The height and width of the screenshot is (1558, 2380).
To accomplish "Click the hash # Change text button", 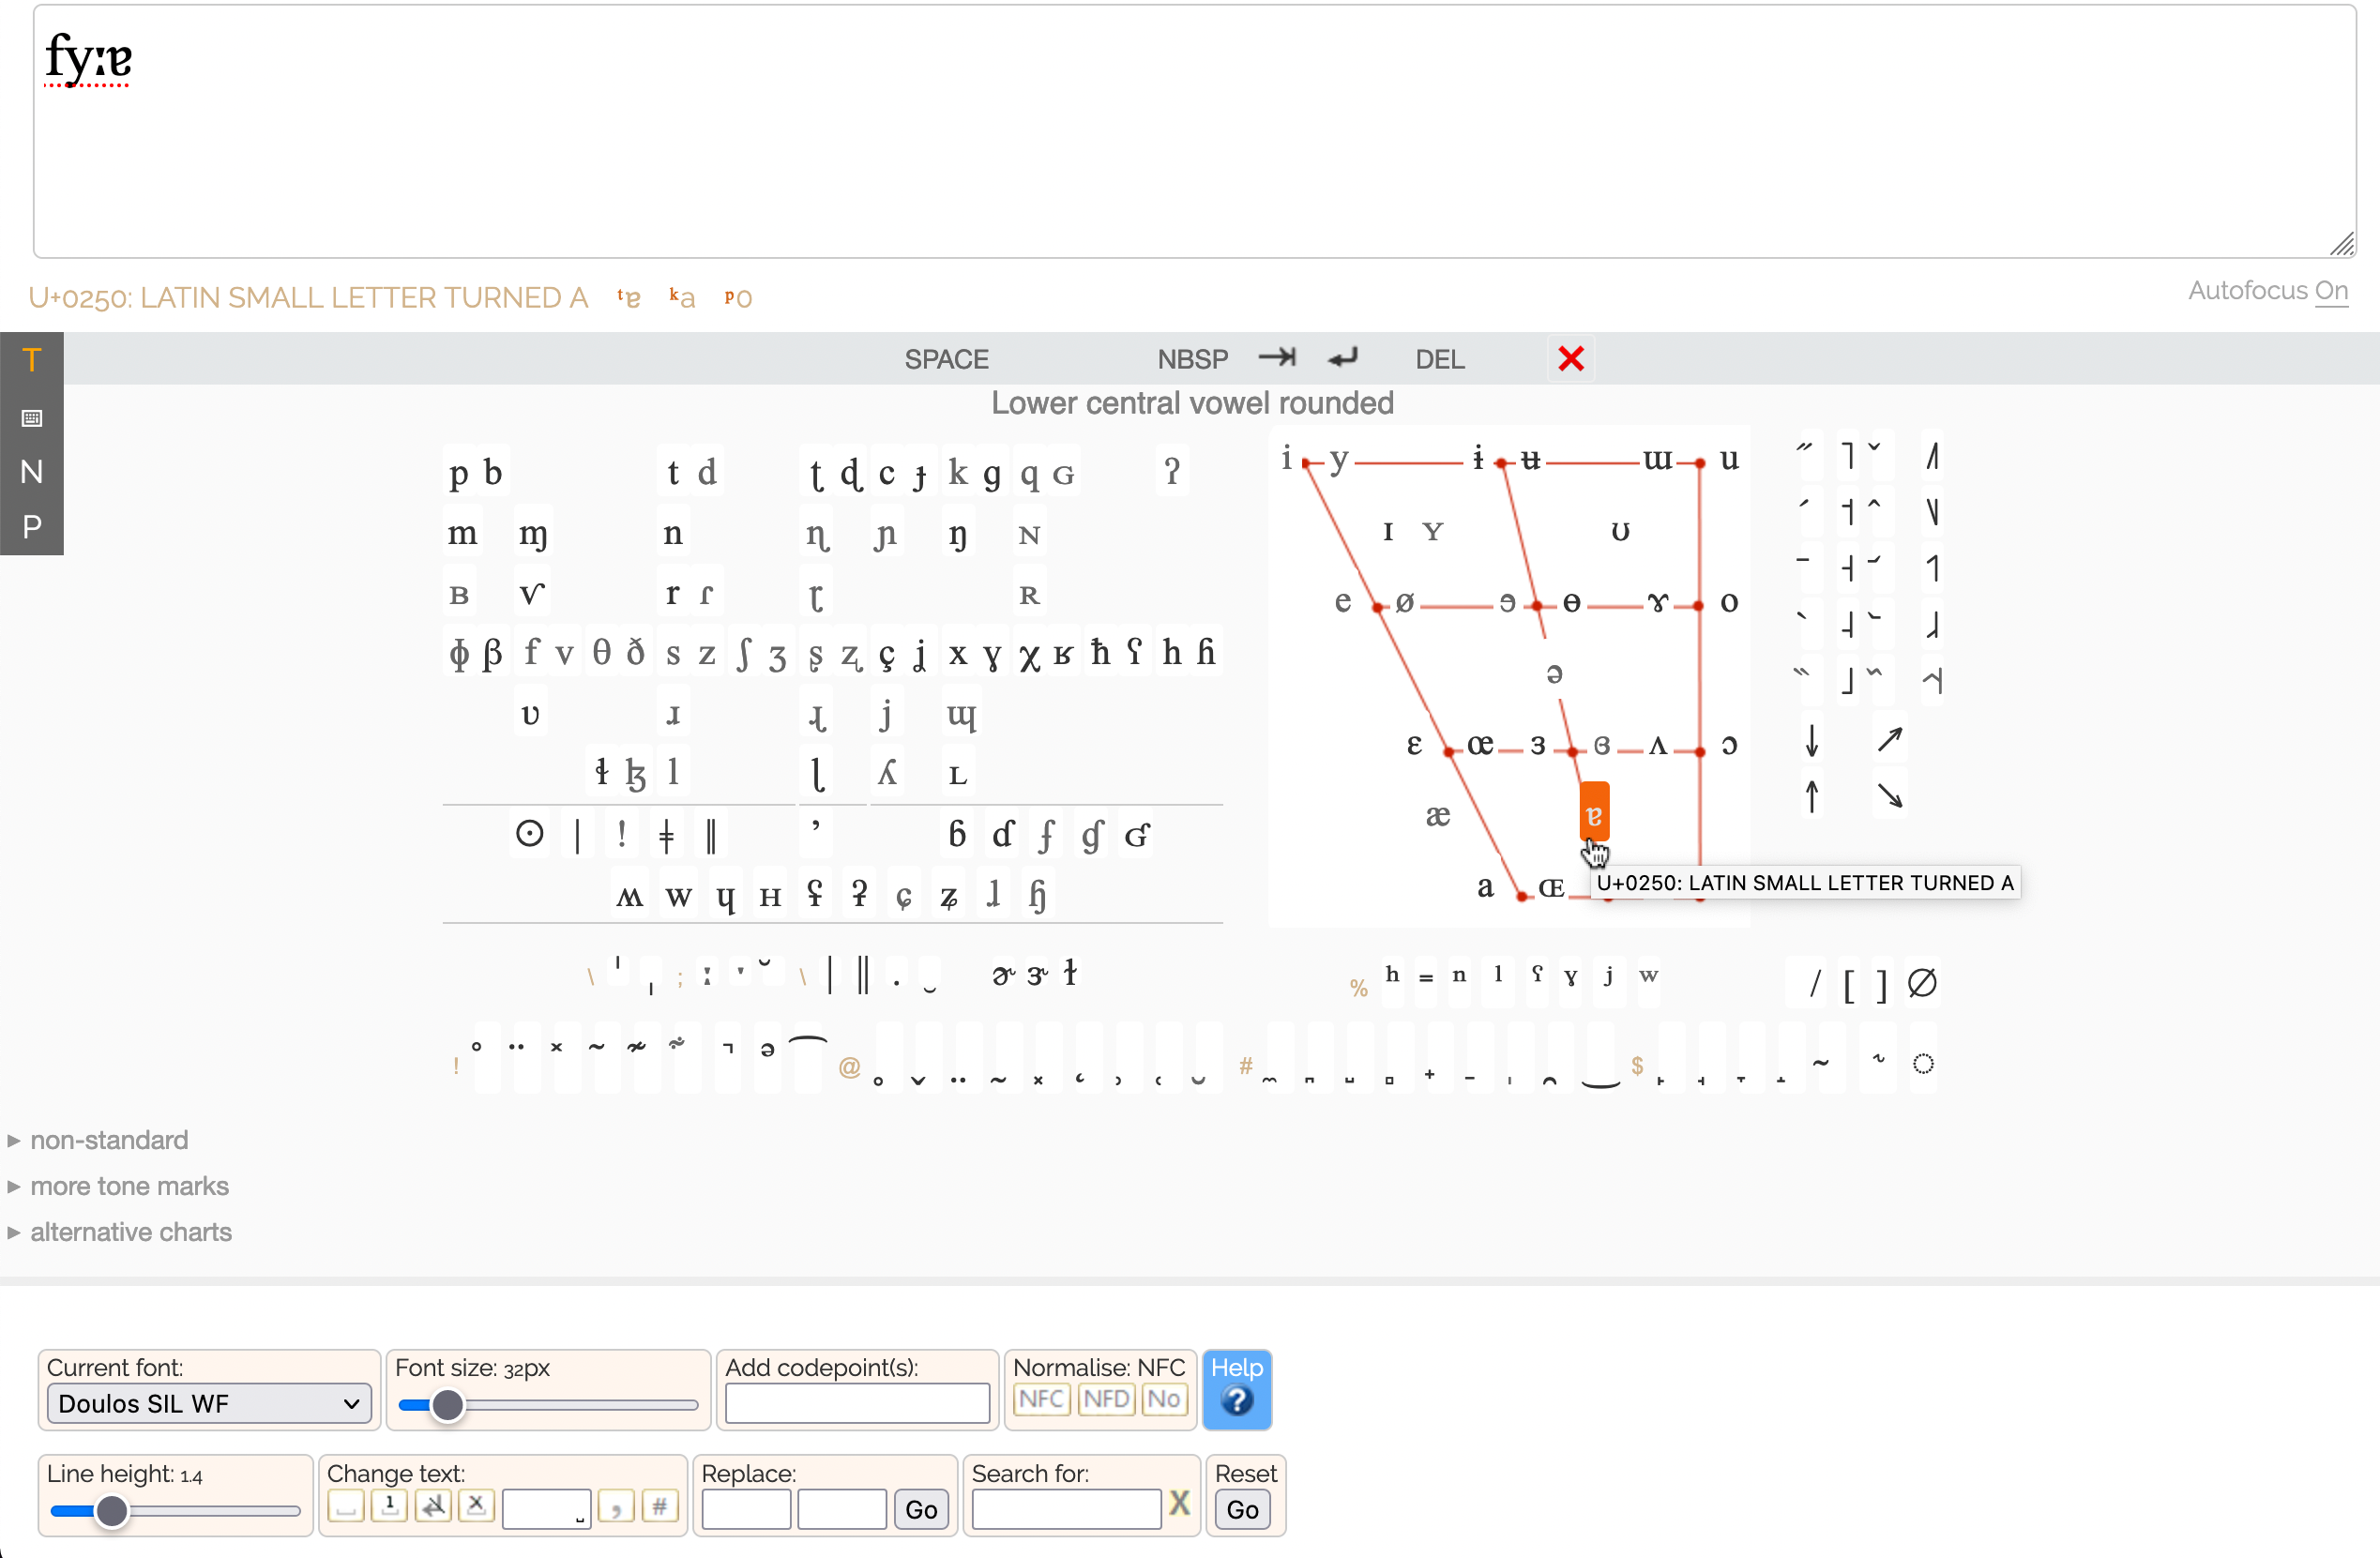I will (659, 1505).
